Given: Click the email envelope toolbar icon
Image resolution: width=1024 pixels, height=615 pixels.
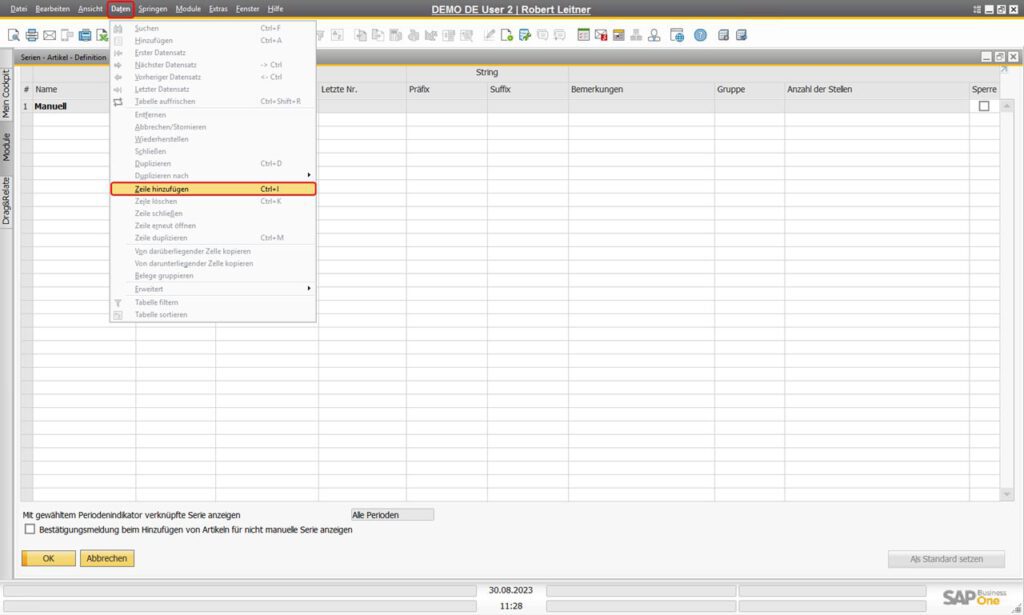Looking at the screenshot, I should [x=49, y=35].
